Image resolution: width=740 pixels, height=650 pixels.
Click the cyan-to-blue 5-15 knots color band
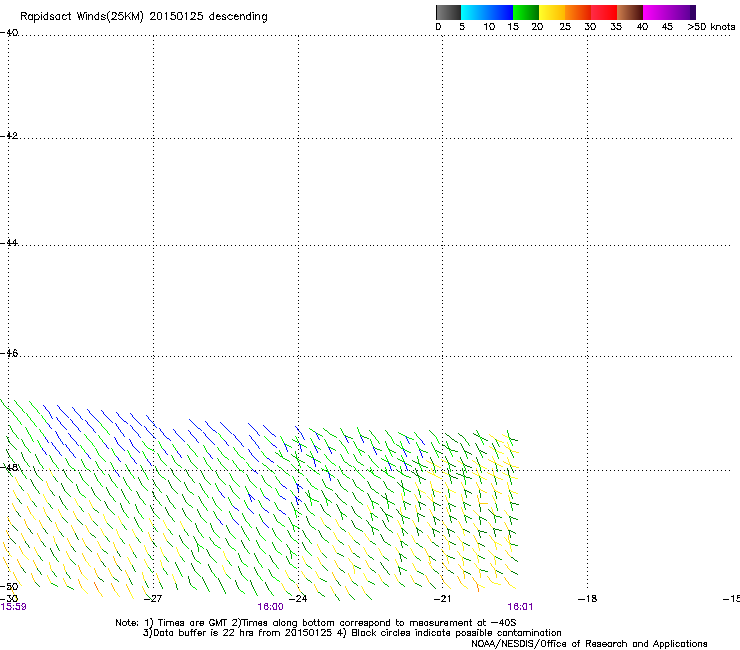tap(487, 12)
